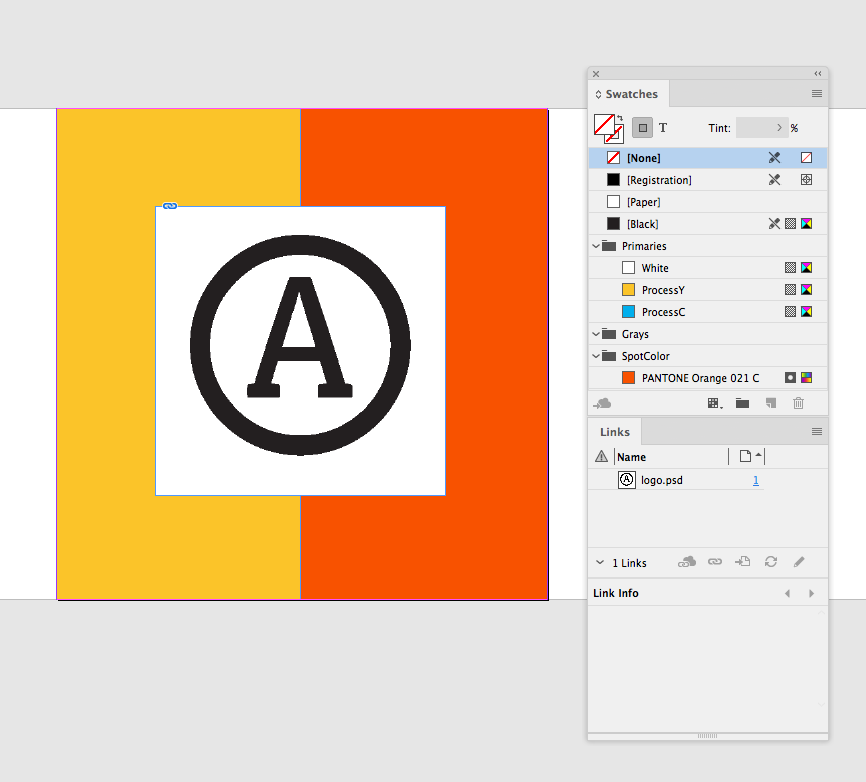This screenshot has width=866, height=782.
Task: Update the logo.psd link
Action: [770, 562]
